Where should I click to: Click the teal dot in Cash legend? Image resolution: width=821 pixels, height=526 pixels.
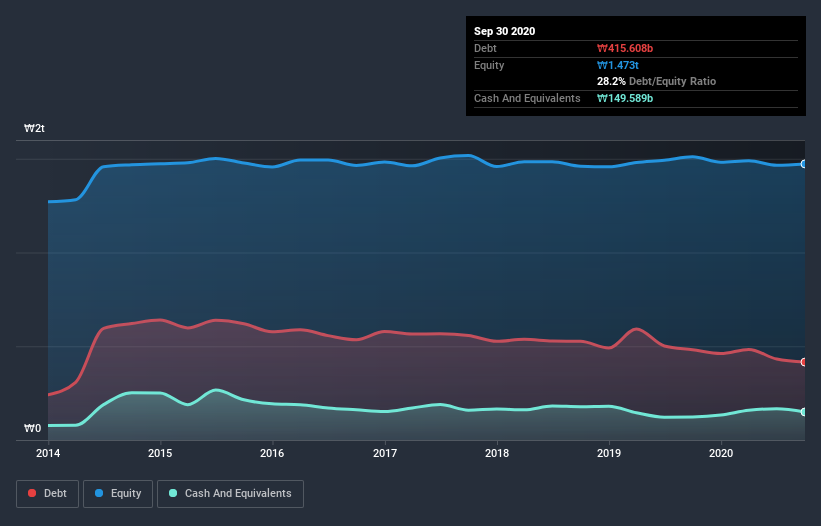click(173, 493)
